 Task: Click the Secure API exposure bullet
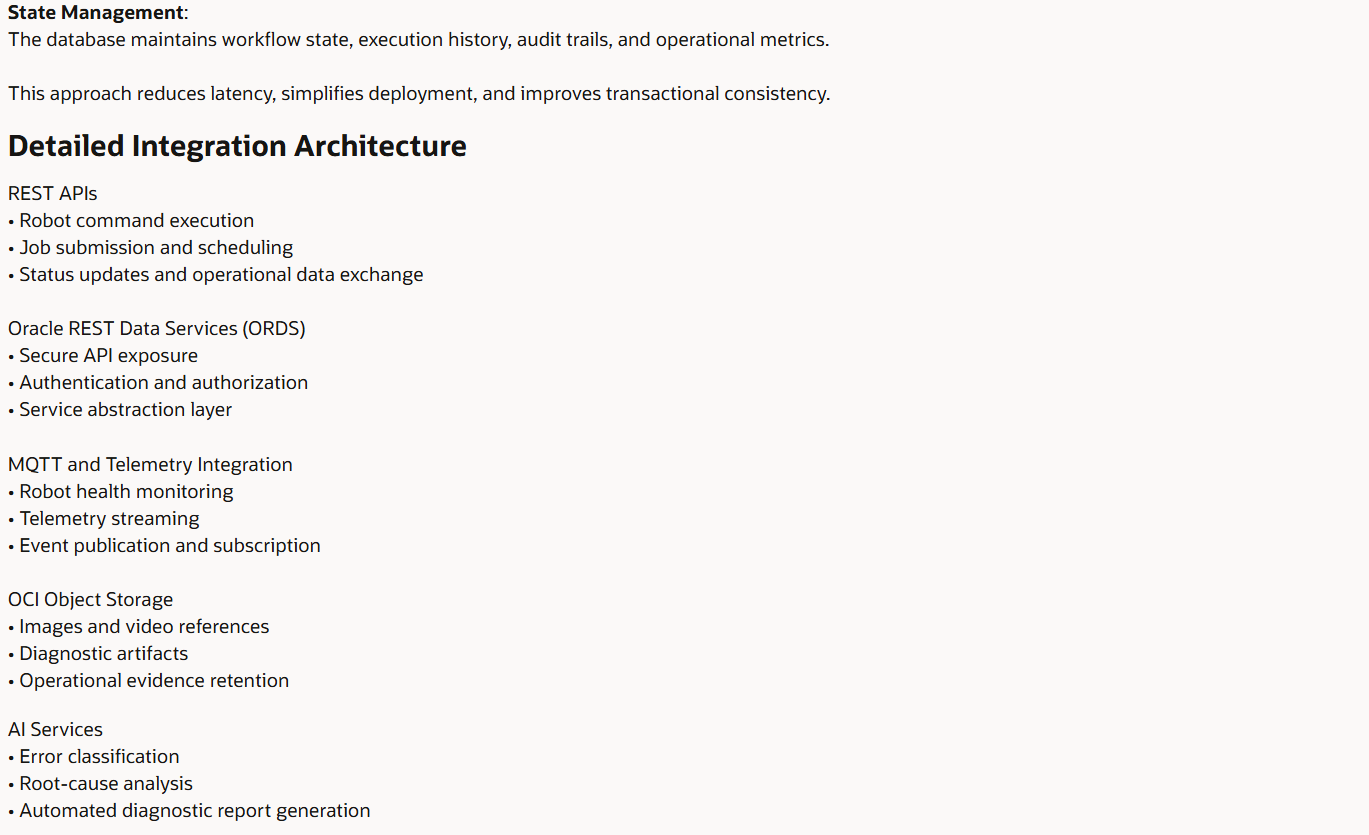click(x=103, y=355)
